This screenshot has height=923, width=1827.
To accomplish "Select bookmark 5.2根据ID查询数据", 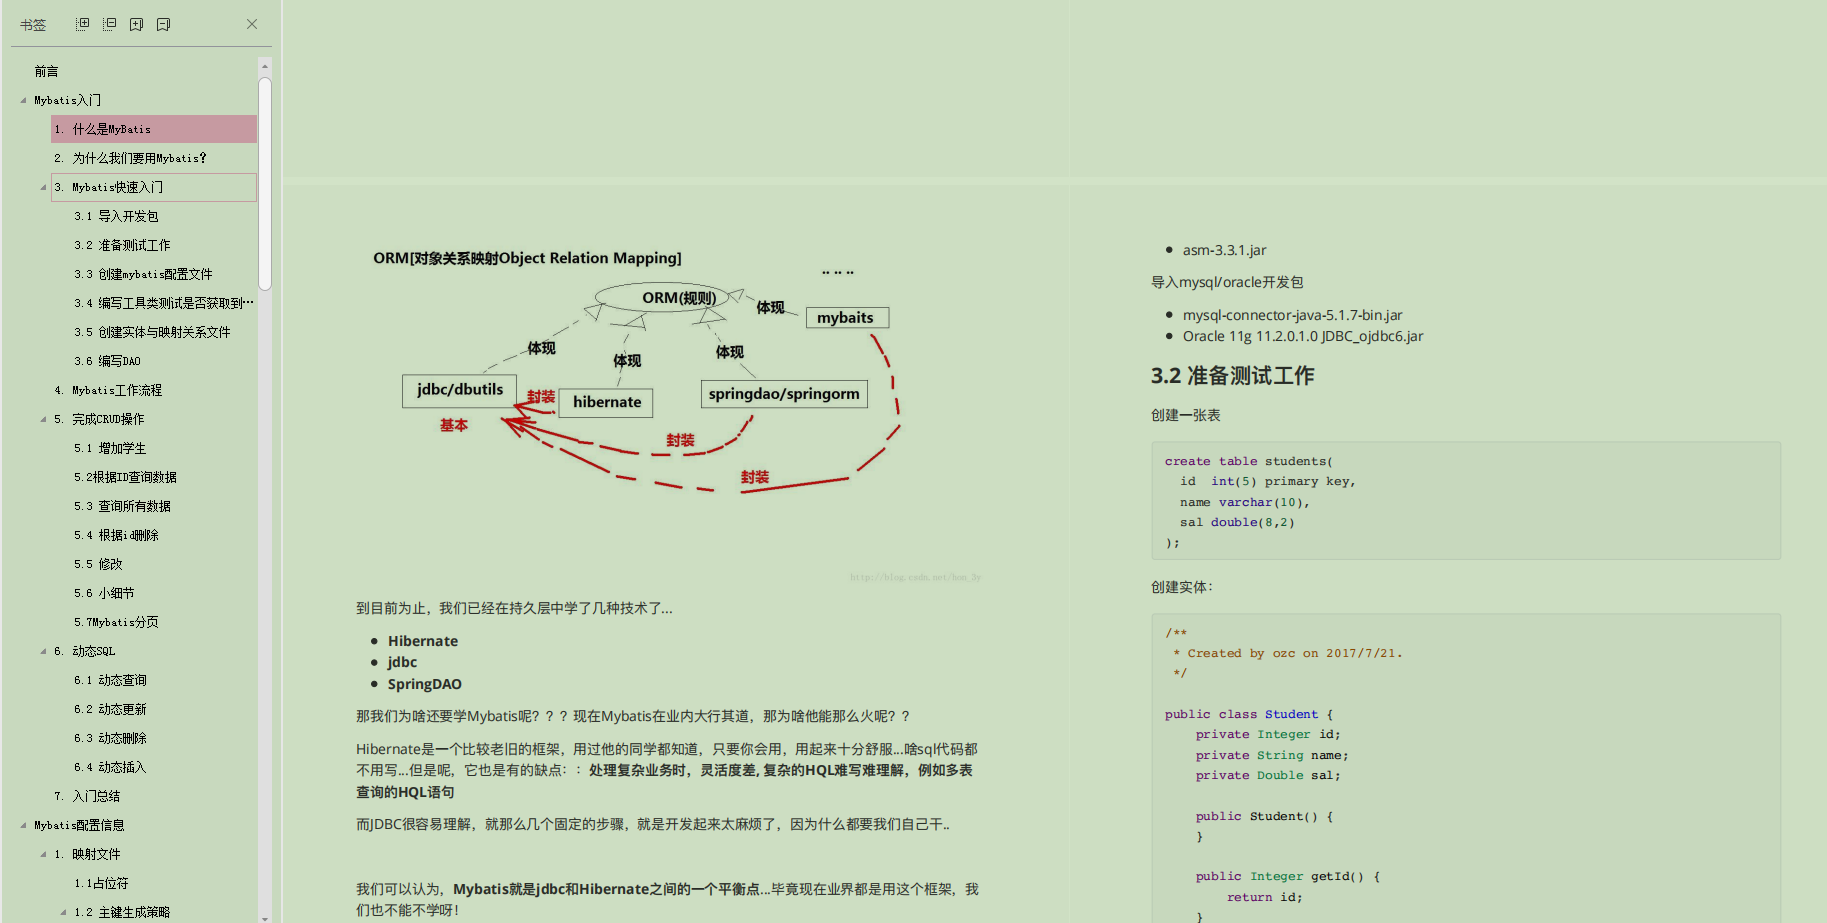I will coord(125,477).
